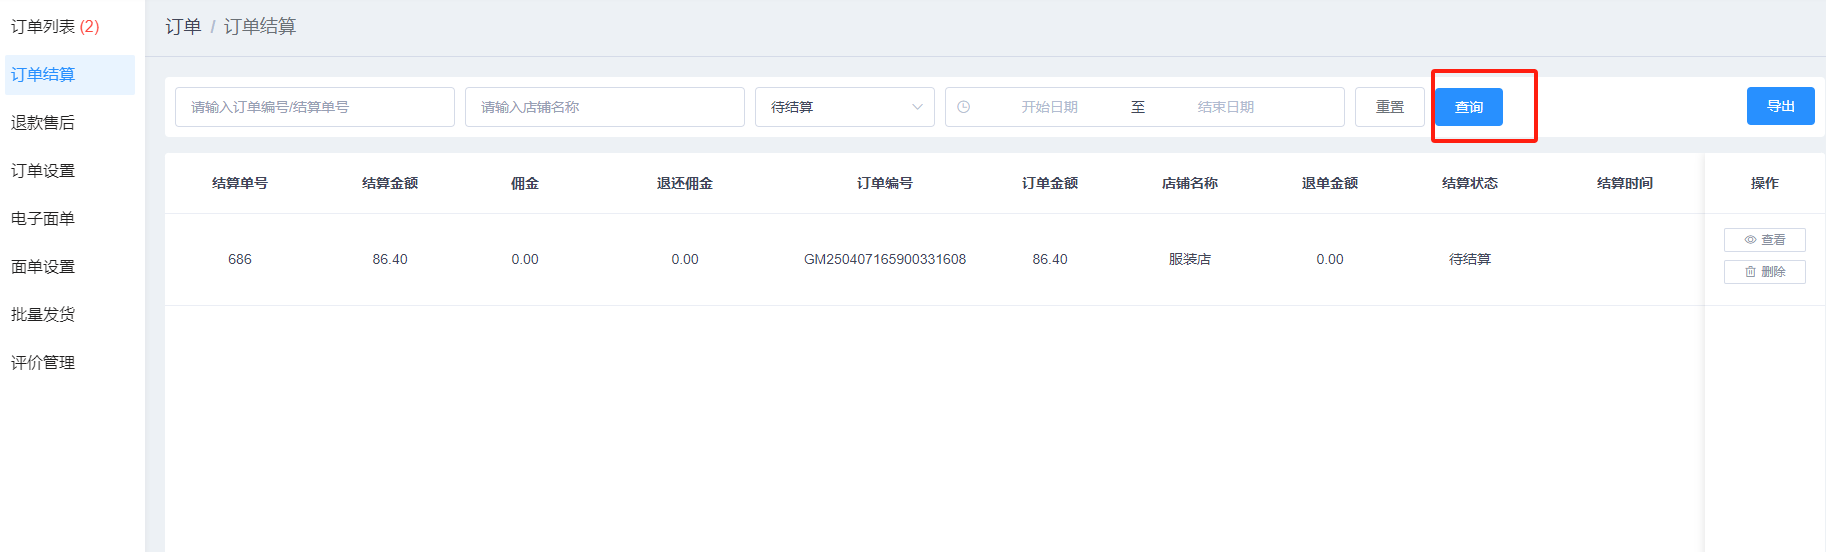Open the 结束日期 end date picker

tap(1225, 107)
